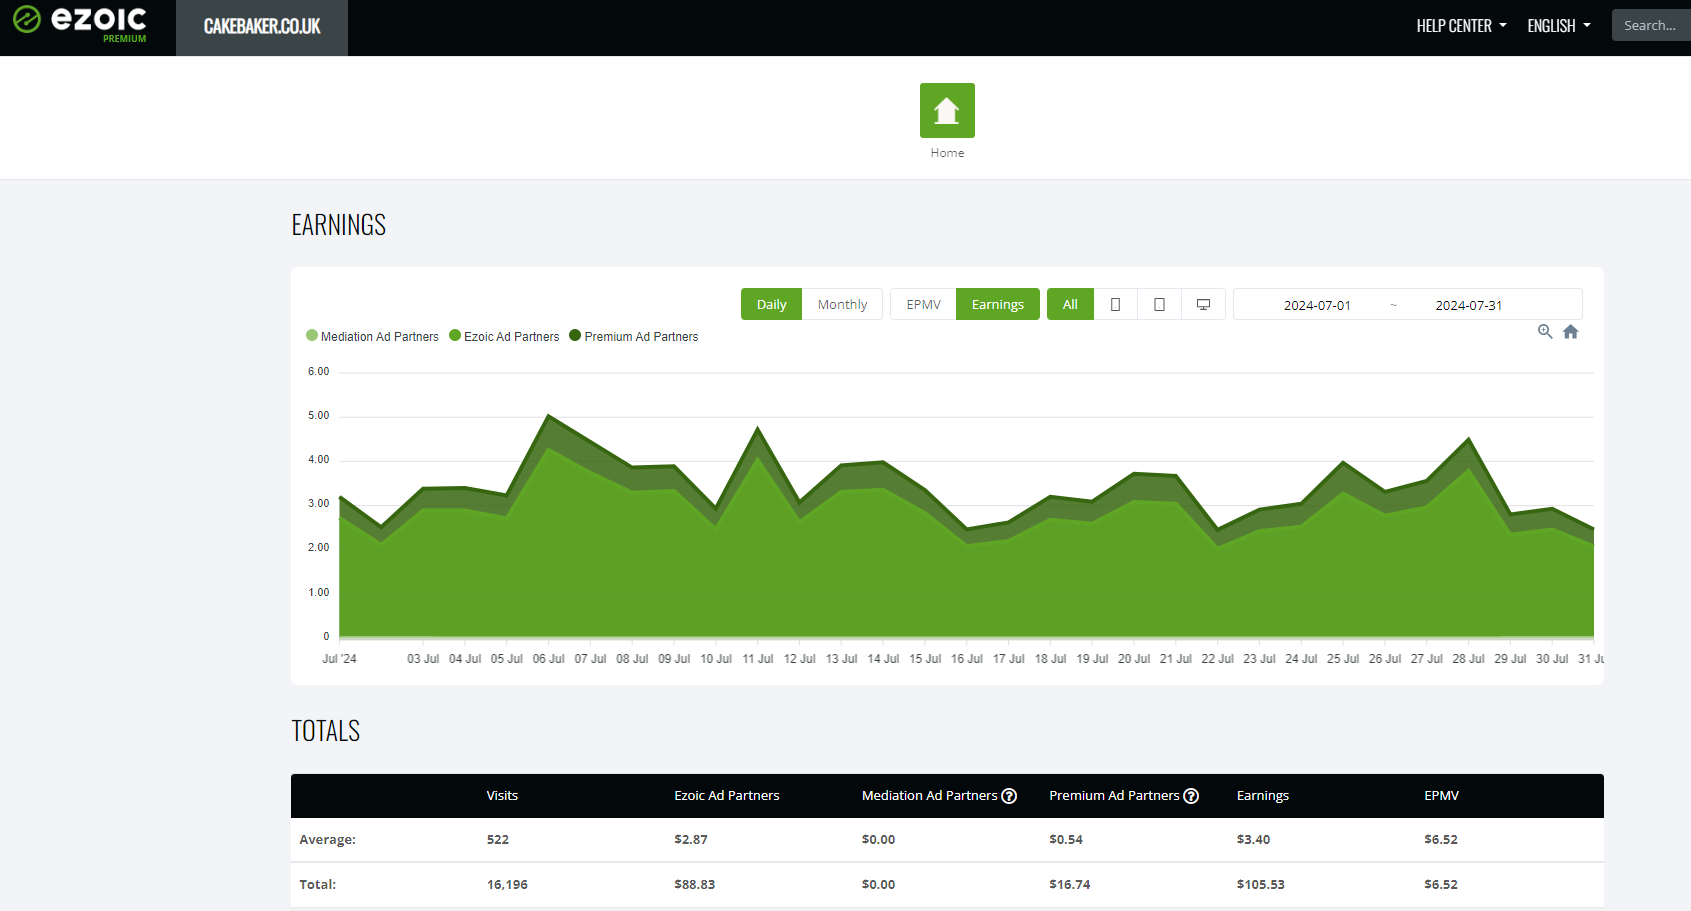This screenshot has width=1691, height=911.
Task: Select average earnings value $3.40
Action: pyautogui.click(x=1253, y=840)
